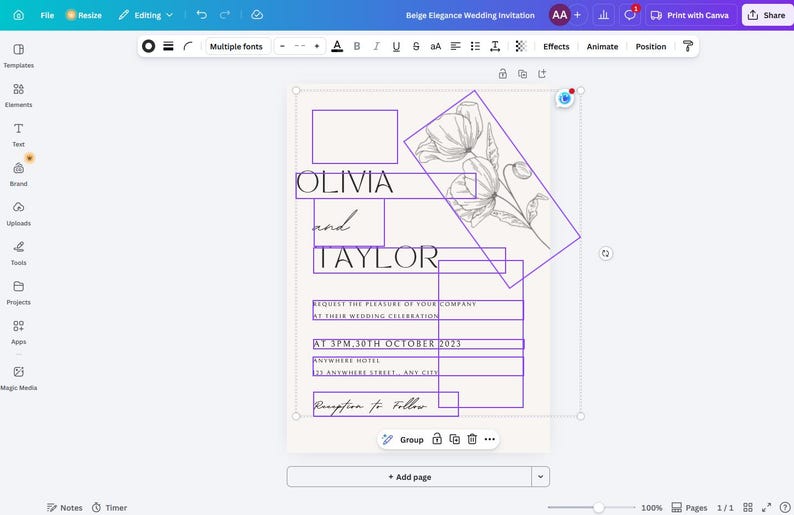This screenshot has width=794, height=515.
Task: Click the Add page button
Action: (x=409, y=477)
